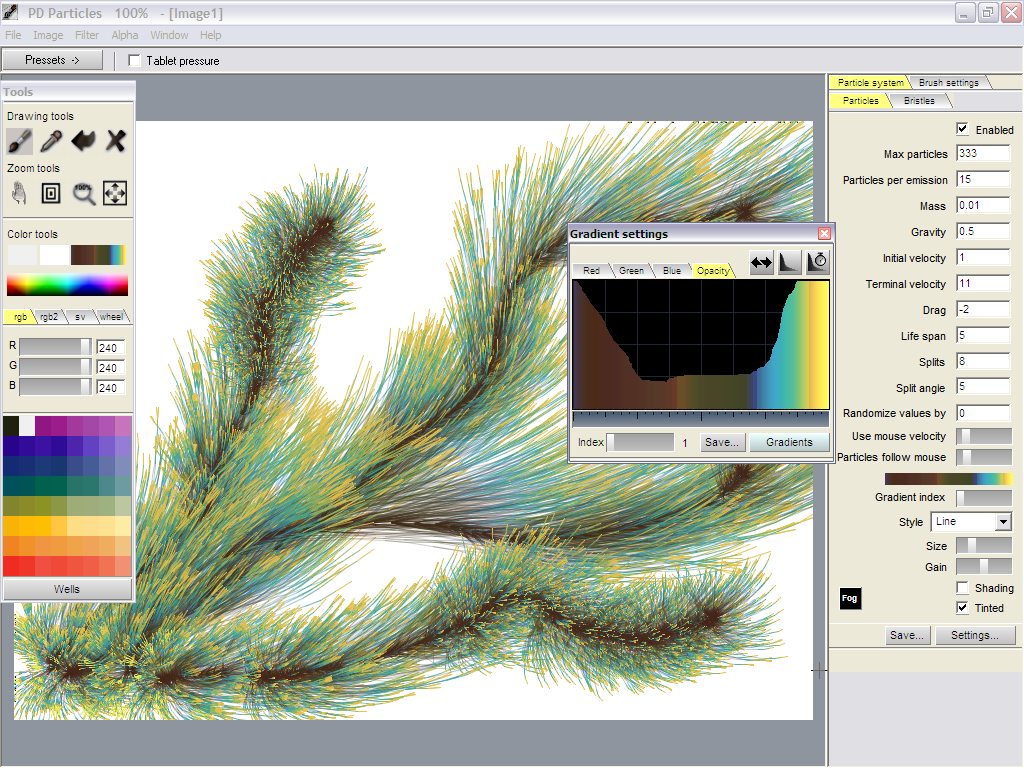Flip gradient with the double-arrow icon
Viewport: 1024px width, 768px height.
point(762,262)
